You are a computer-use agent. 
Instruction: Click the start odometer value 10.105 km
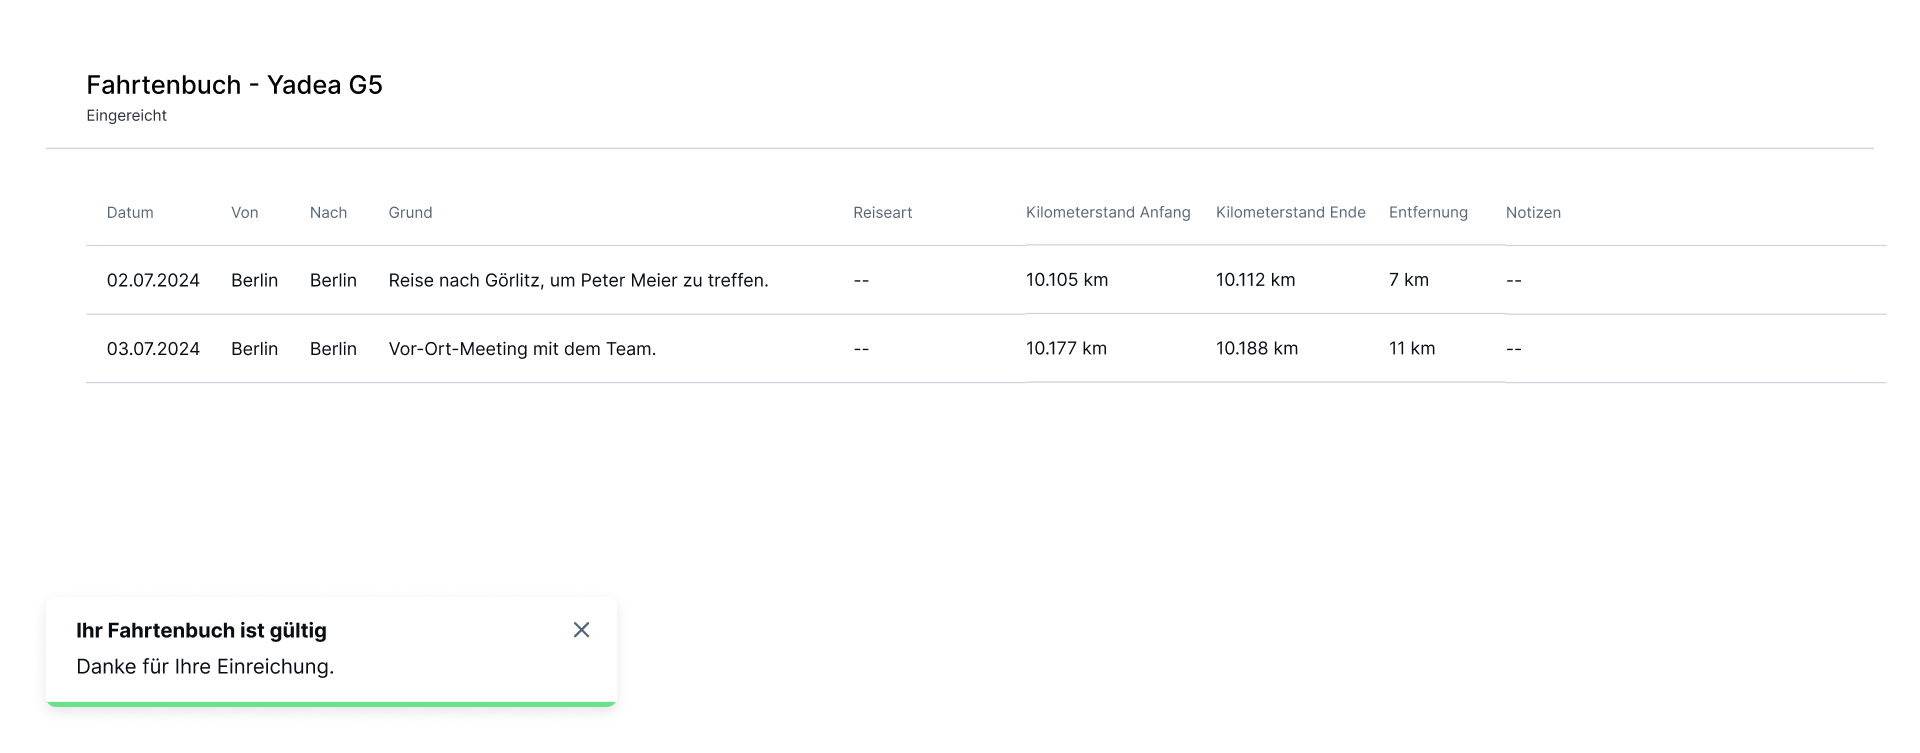1067,281
